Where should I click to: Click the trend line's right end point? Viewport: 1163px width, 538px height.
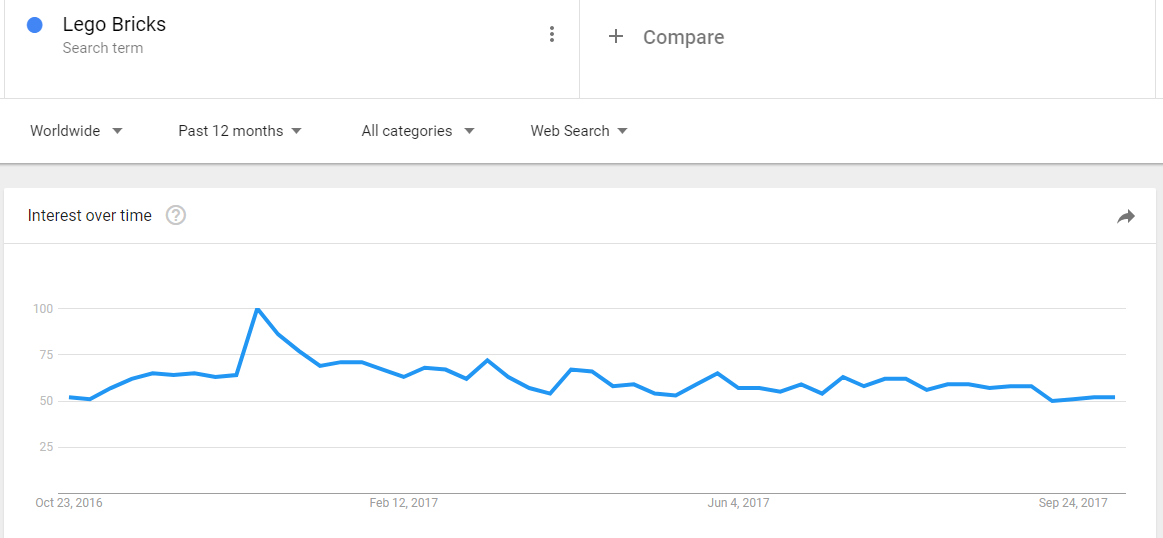coord(1113,397)
